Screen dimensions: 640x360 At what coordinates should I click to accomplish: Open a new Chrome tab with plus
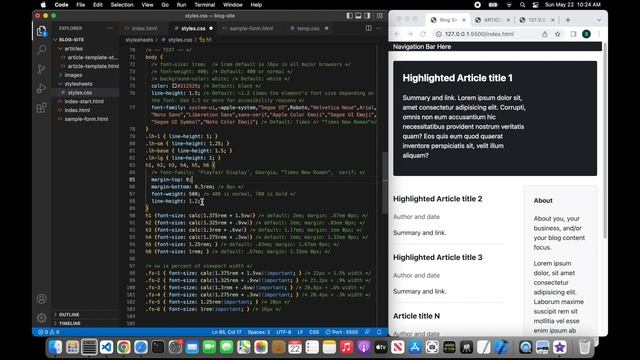point(568,20)
